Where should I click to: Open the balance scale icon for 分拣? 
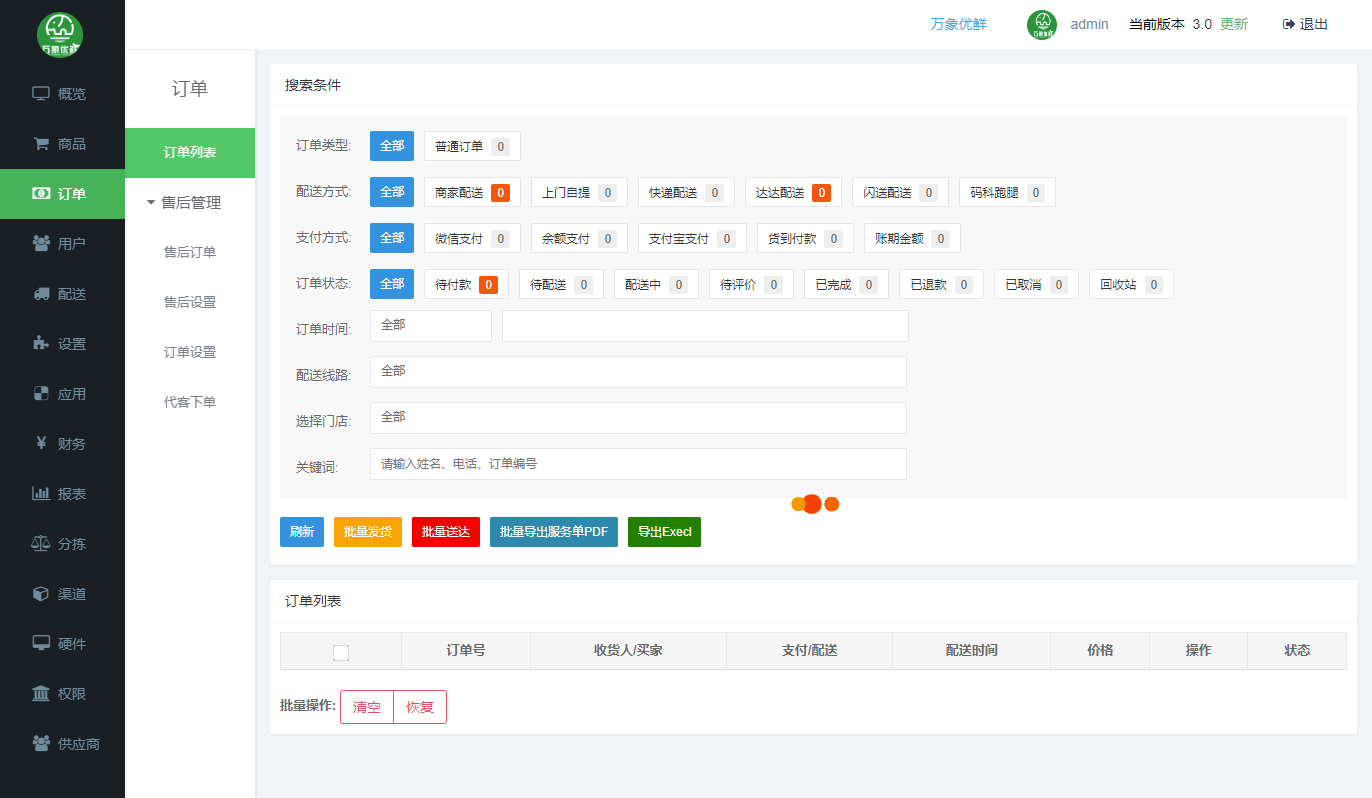coord(41,544)
